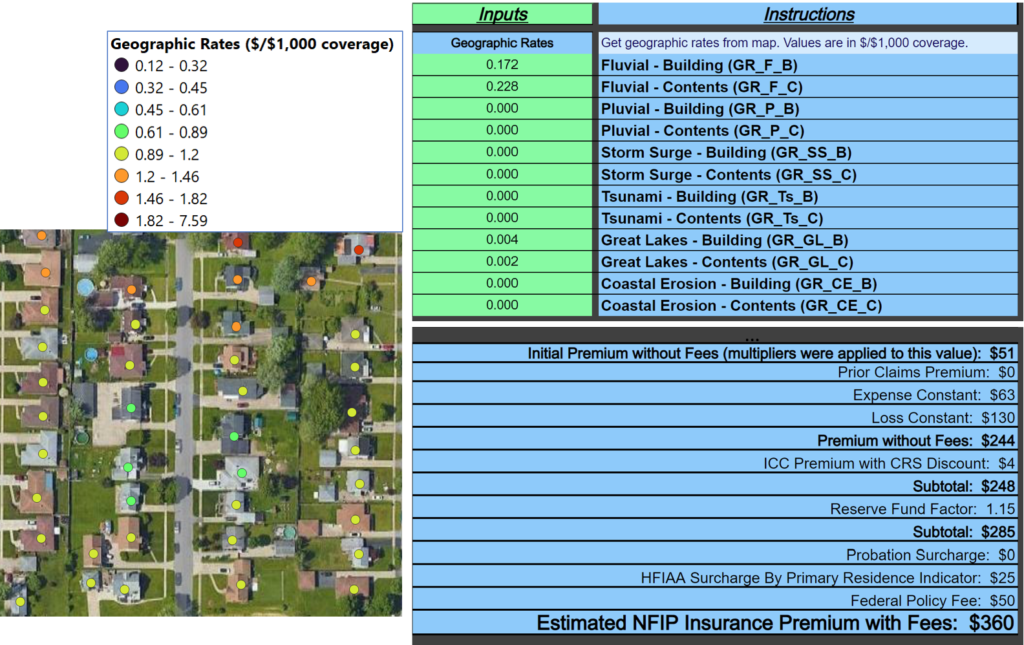The width and height of the screenshot is (1024, 645).
Task: Click the Fluvial - Building rate cell showing 0.172
Action: pyautogui.click(x=501, y=64)
